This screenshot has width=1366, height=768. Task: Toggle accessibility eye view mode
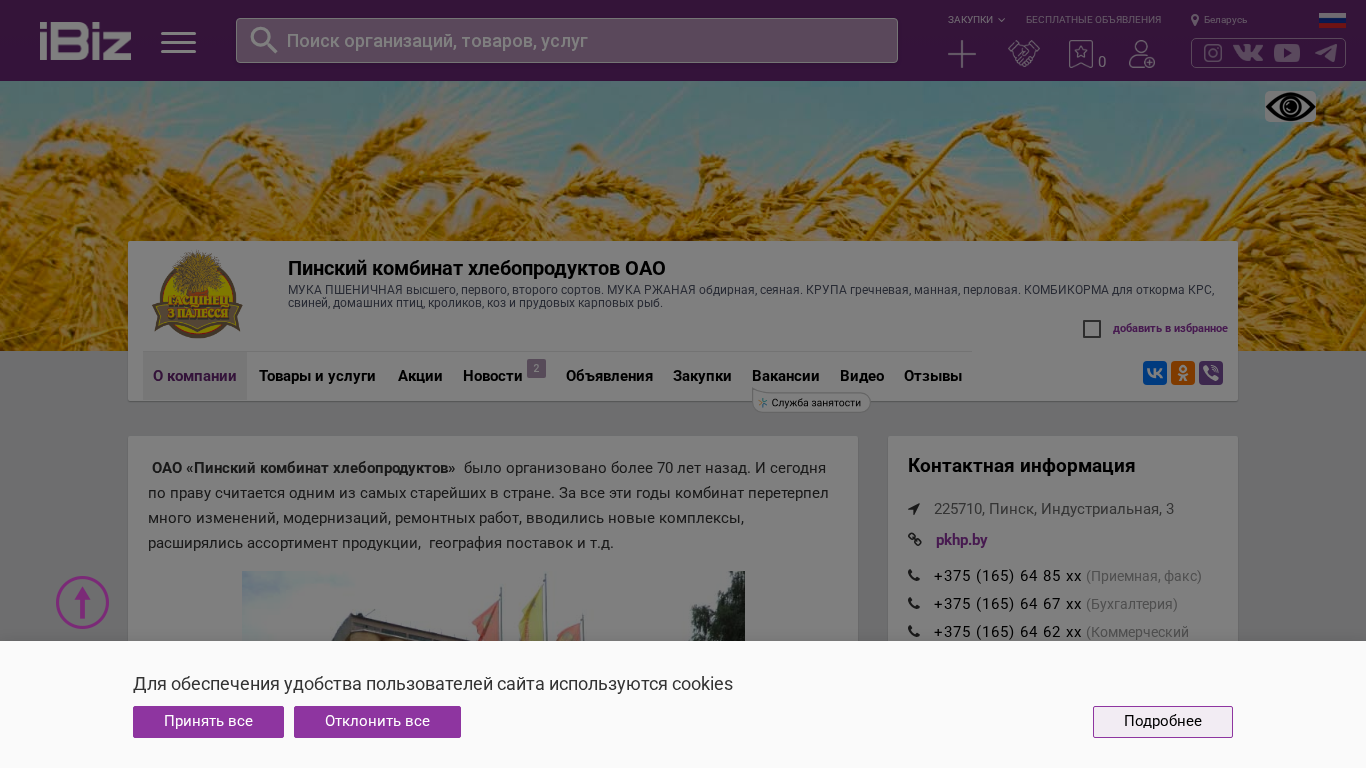point(1291,107)
